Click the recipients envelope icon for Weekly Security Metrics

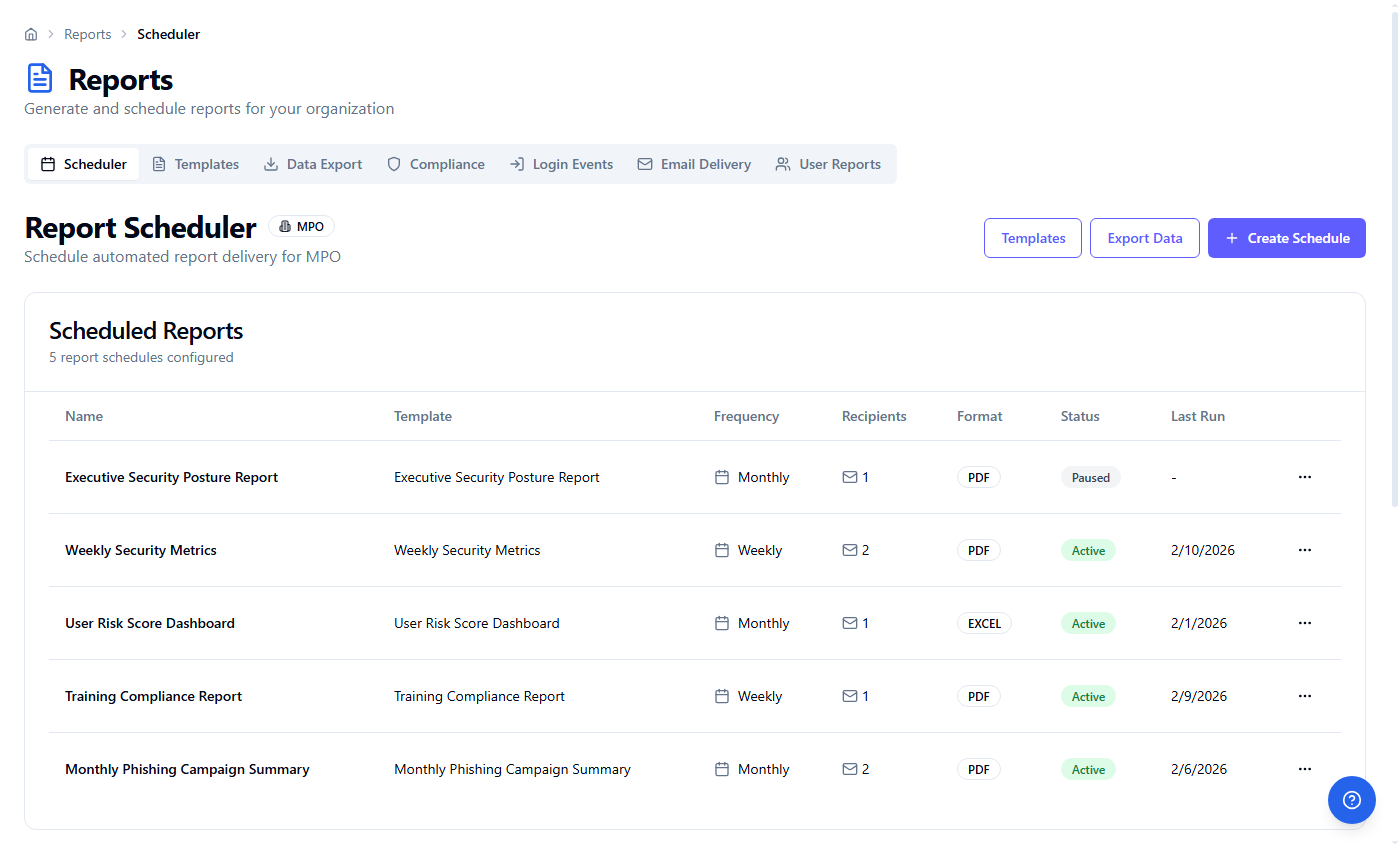pyautogui.click(x=849, y=549)
